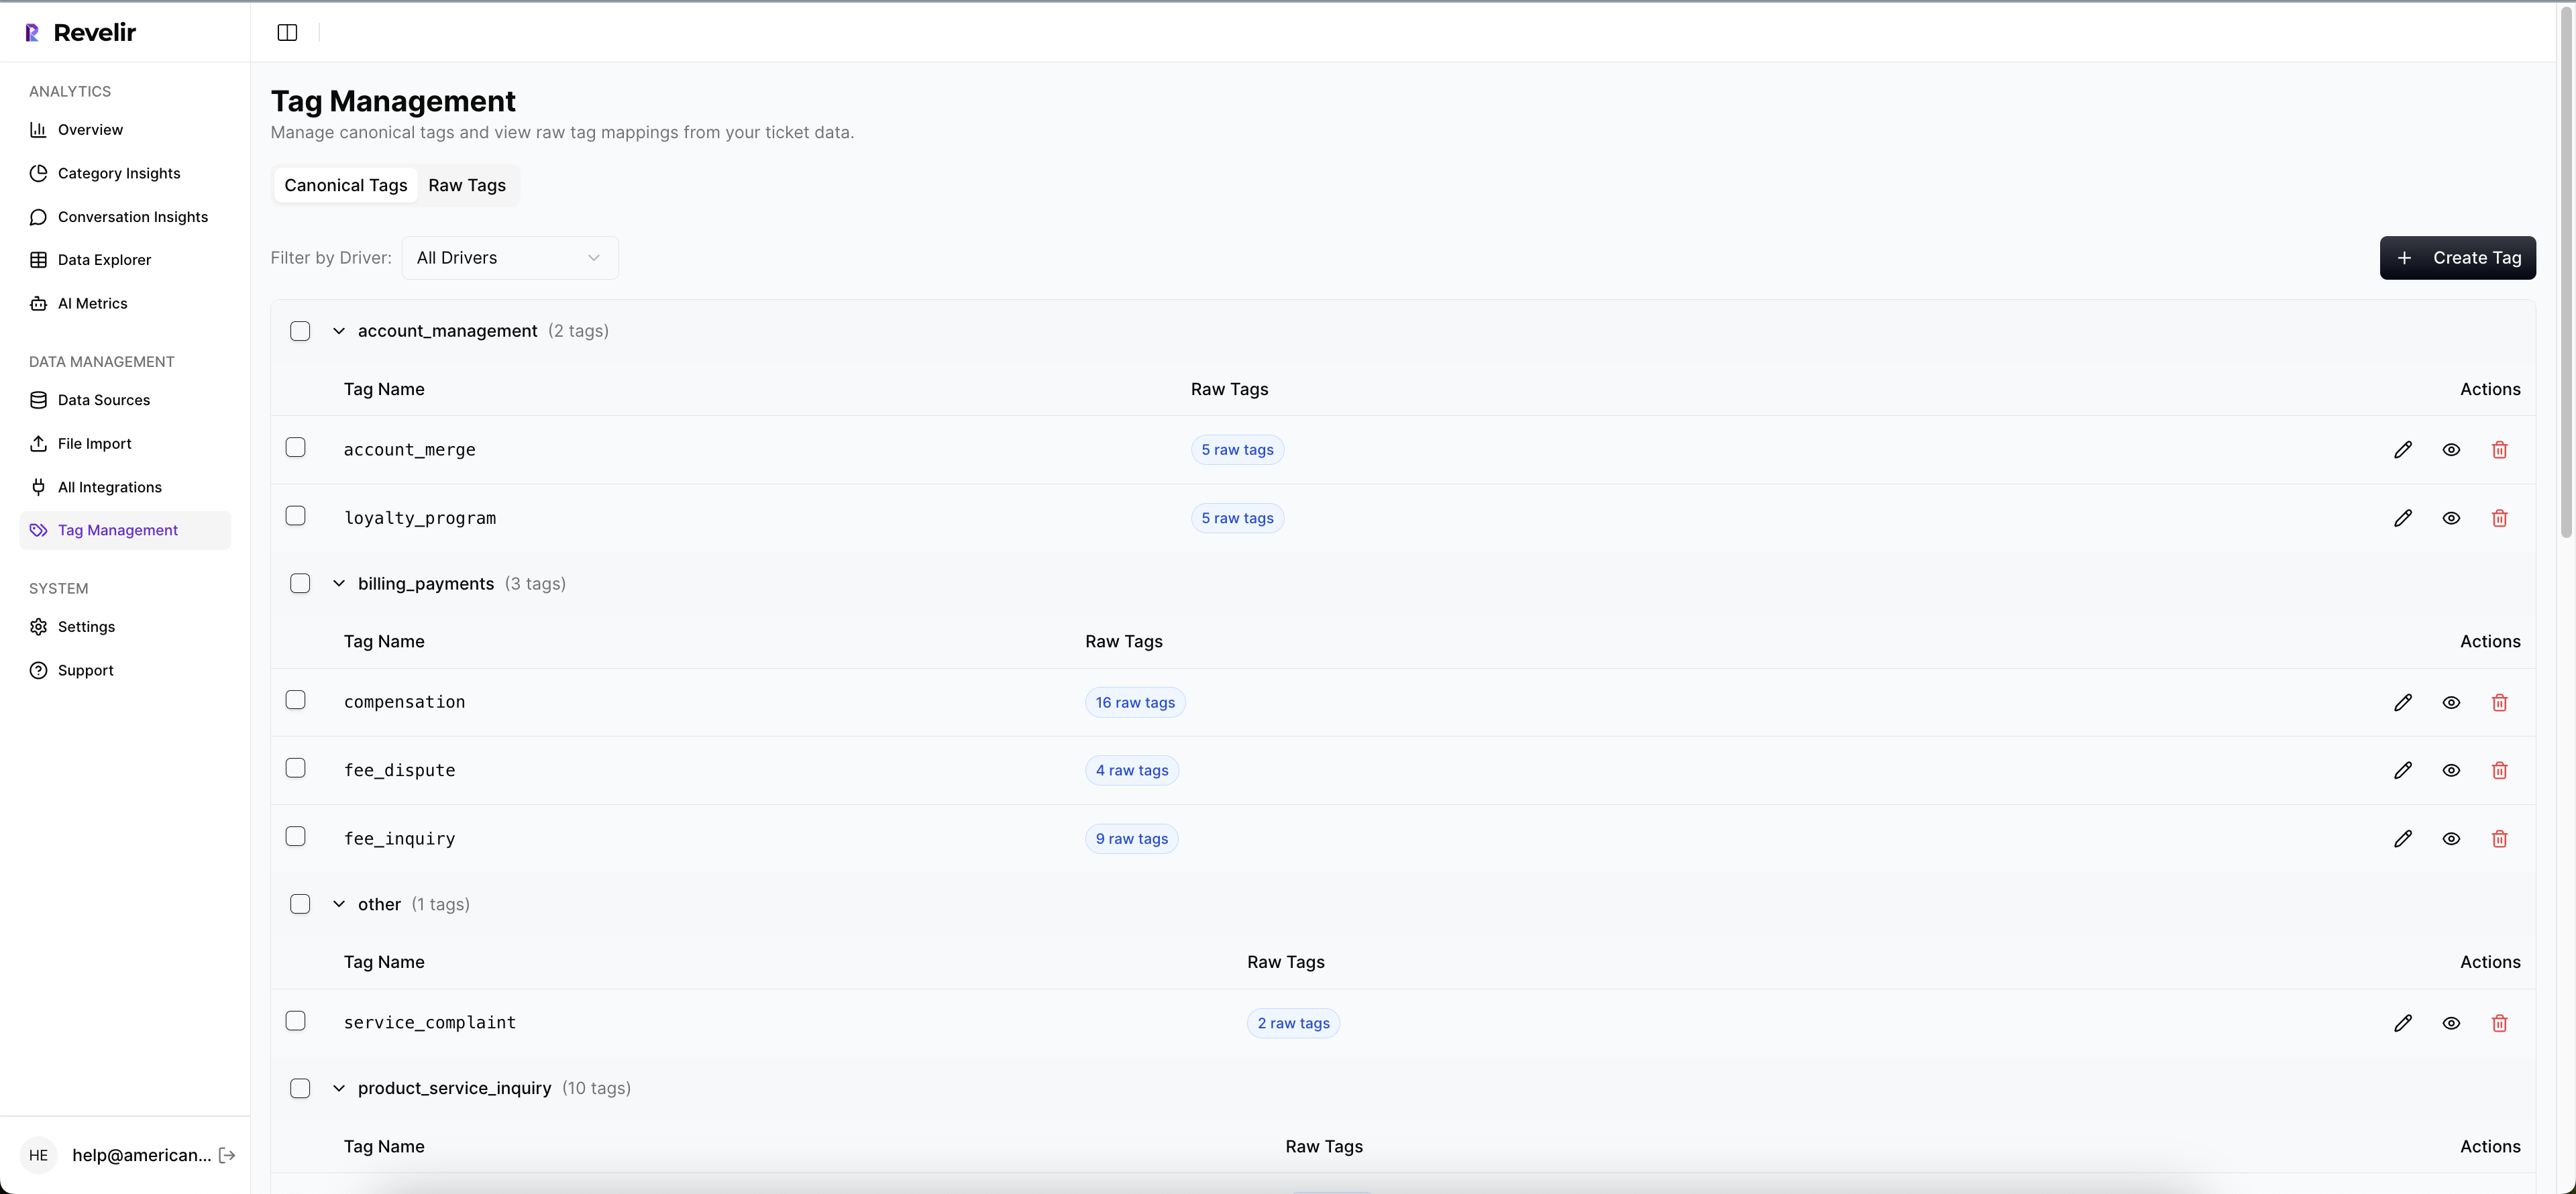Open the Support page

[x=85, y=670]
